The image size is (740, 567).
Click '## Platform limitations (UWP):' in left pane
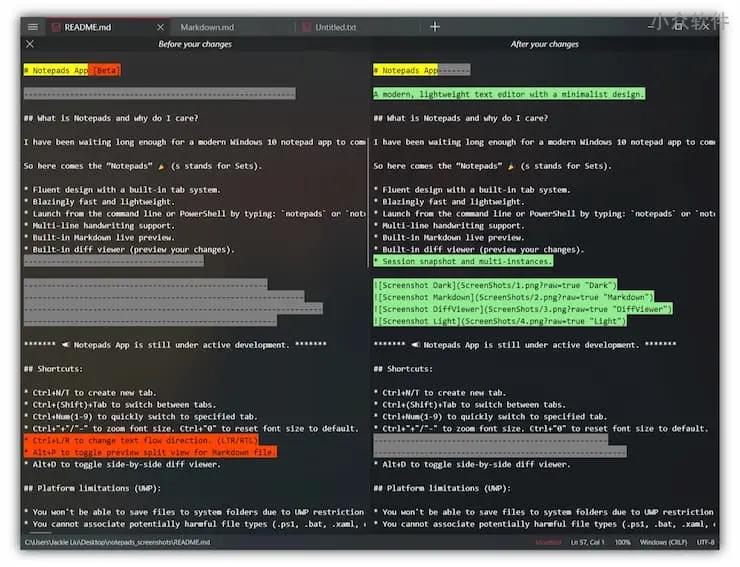(x=92, y=488)
